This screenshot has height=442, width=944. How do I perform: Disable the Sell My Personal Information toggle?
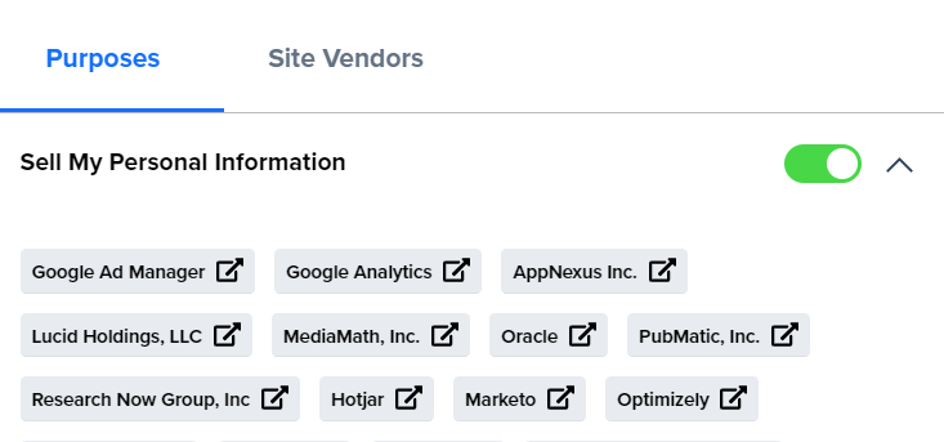coord(822,164)
